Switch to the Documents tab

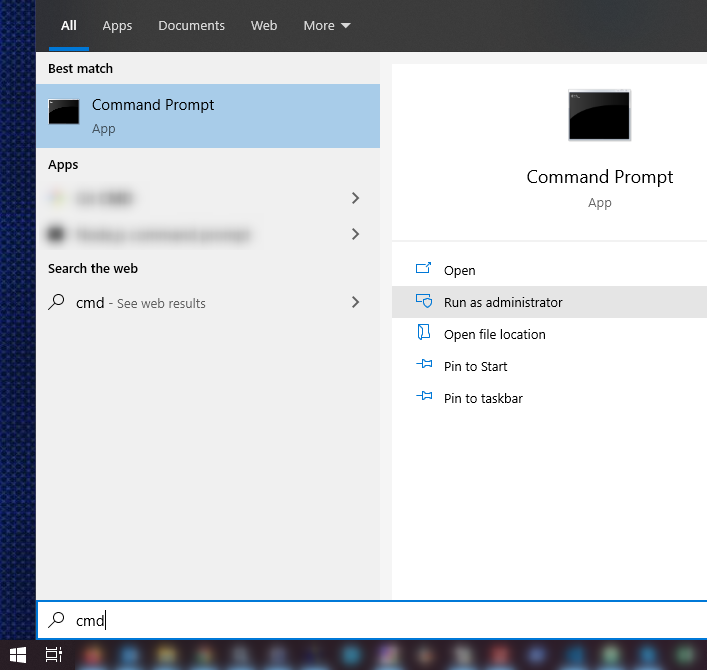pyautogui.click(x=191, y=26)
